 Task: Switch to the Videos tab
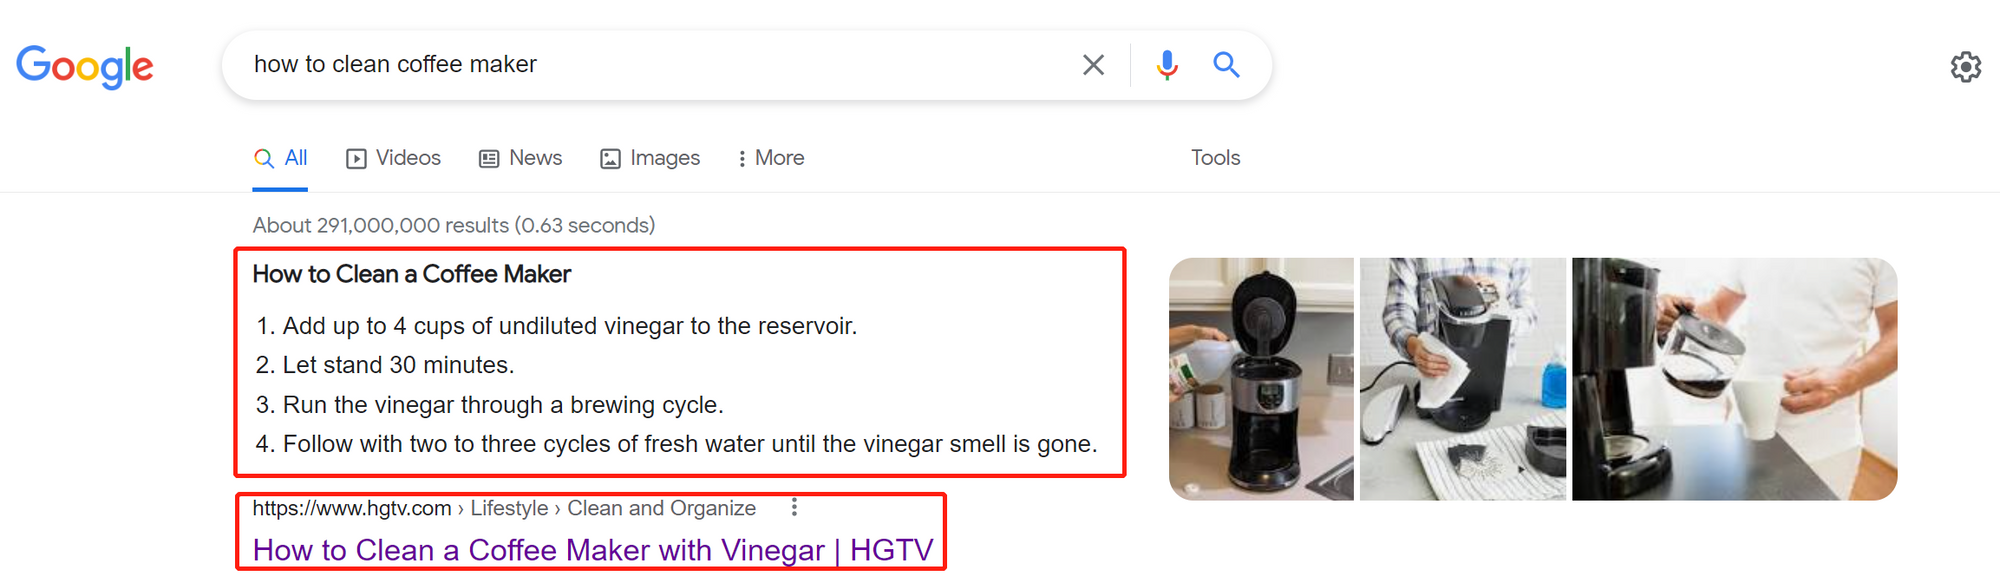[x=393, y=158]
